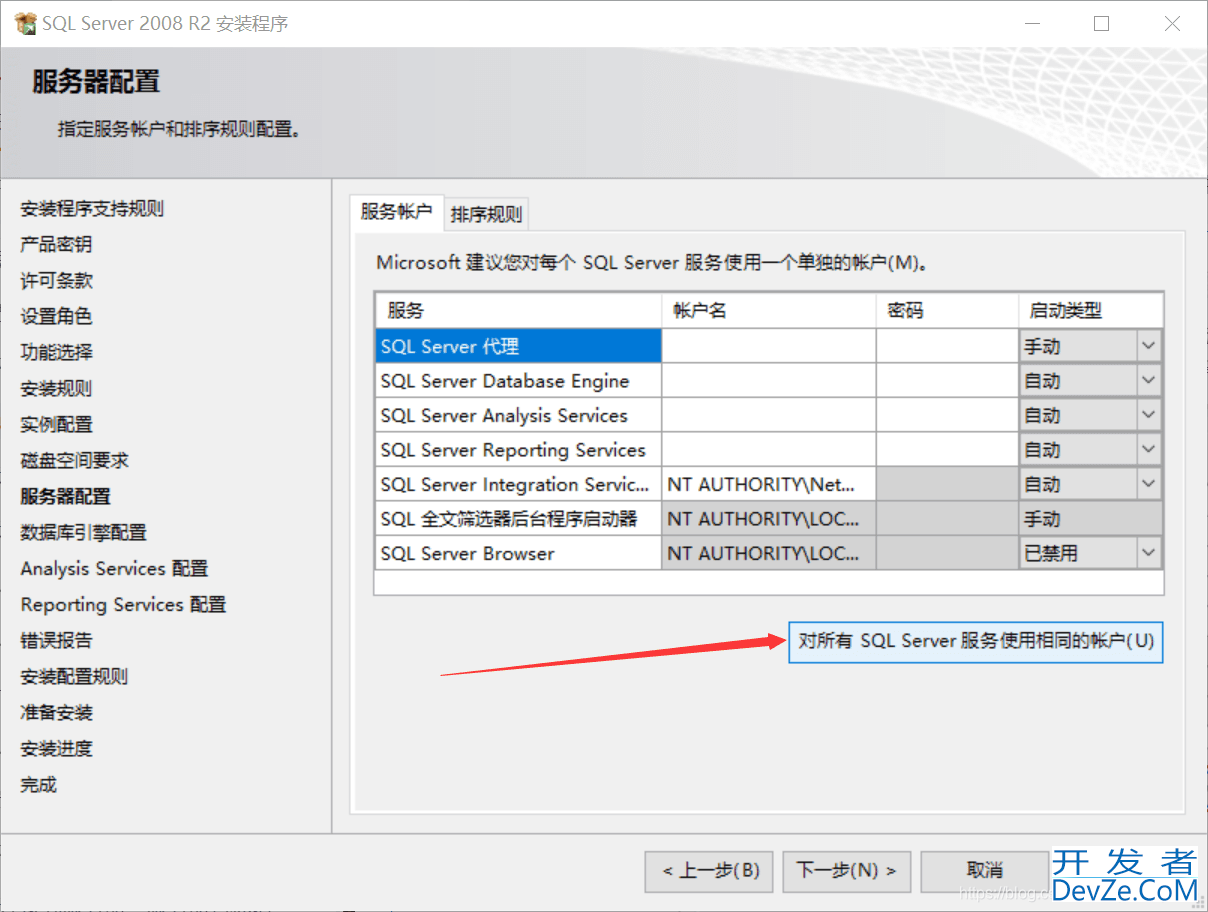
Task: Select the 服务帐户 tab
Action: pyautogui.click(x=397, y=211)
